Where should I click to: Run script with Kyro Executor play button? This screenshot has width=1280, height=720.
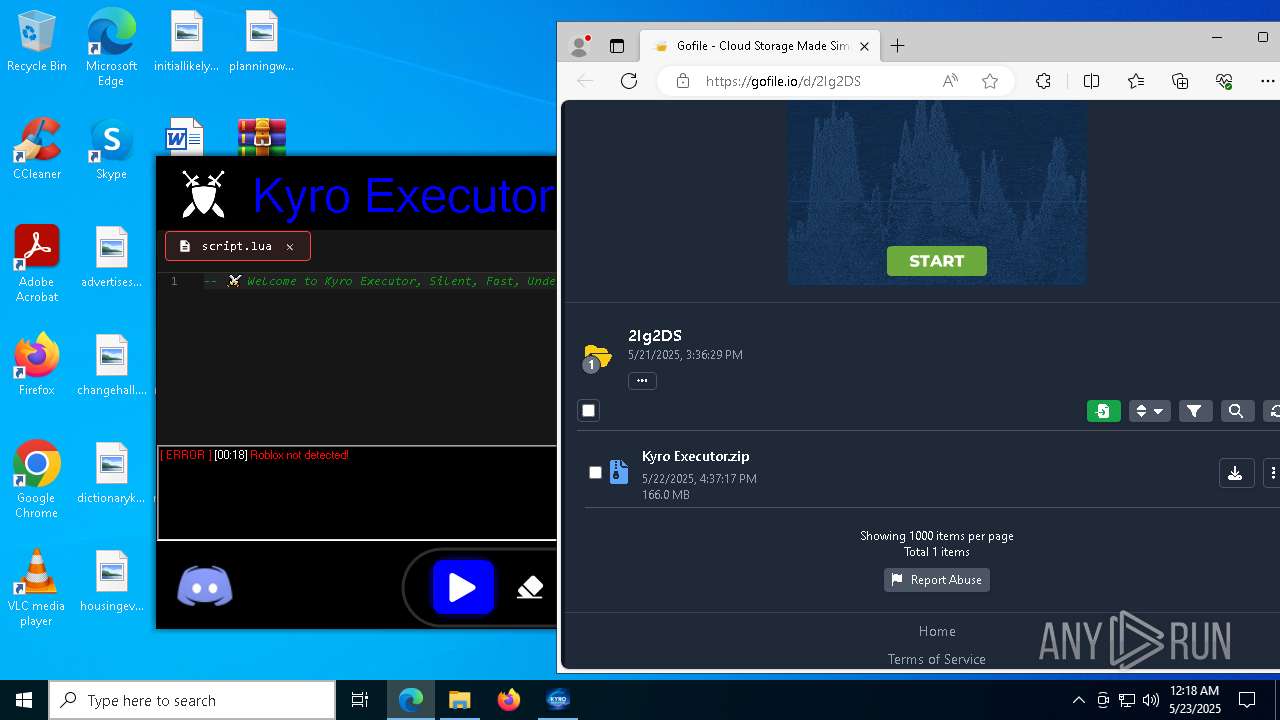462,587
